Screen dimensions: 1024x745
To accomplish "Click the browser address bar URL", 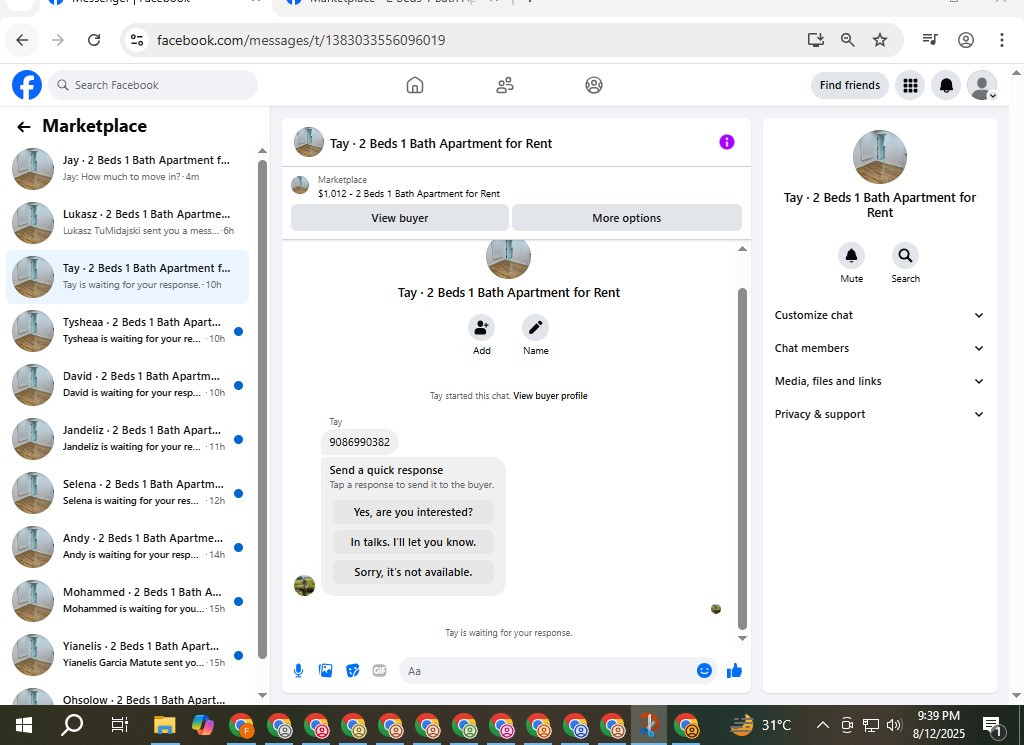I will click(x=301, y=40).
